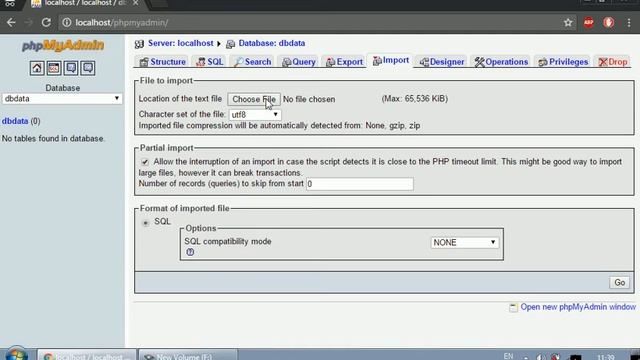Open the Structure tab
The image size is (640, 360).
[x=162, y=62]
